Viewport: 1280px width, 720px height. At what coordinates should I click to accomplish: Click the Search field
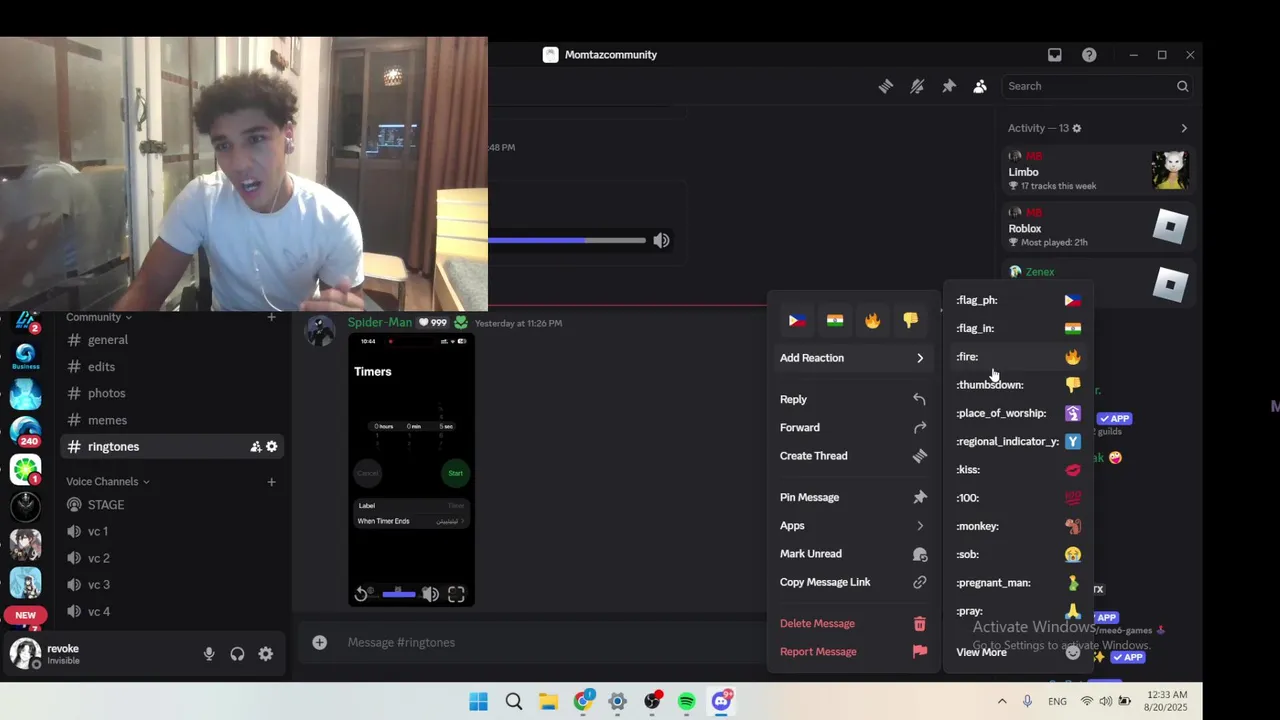(x=1097, y=86)
